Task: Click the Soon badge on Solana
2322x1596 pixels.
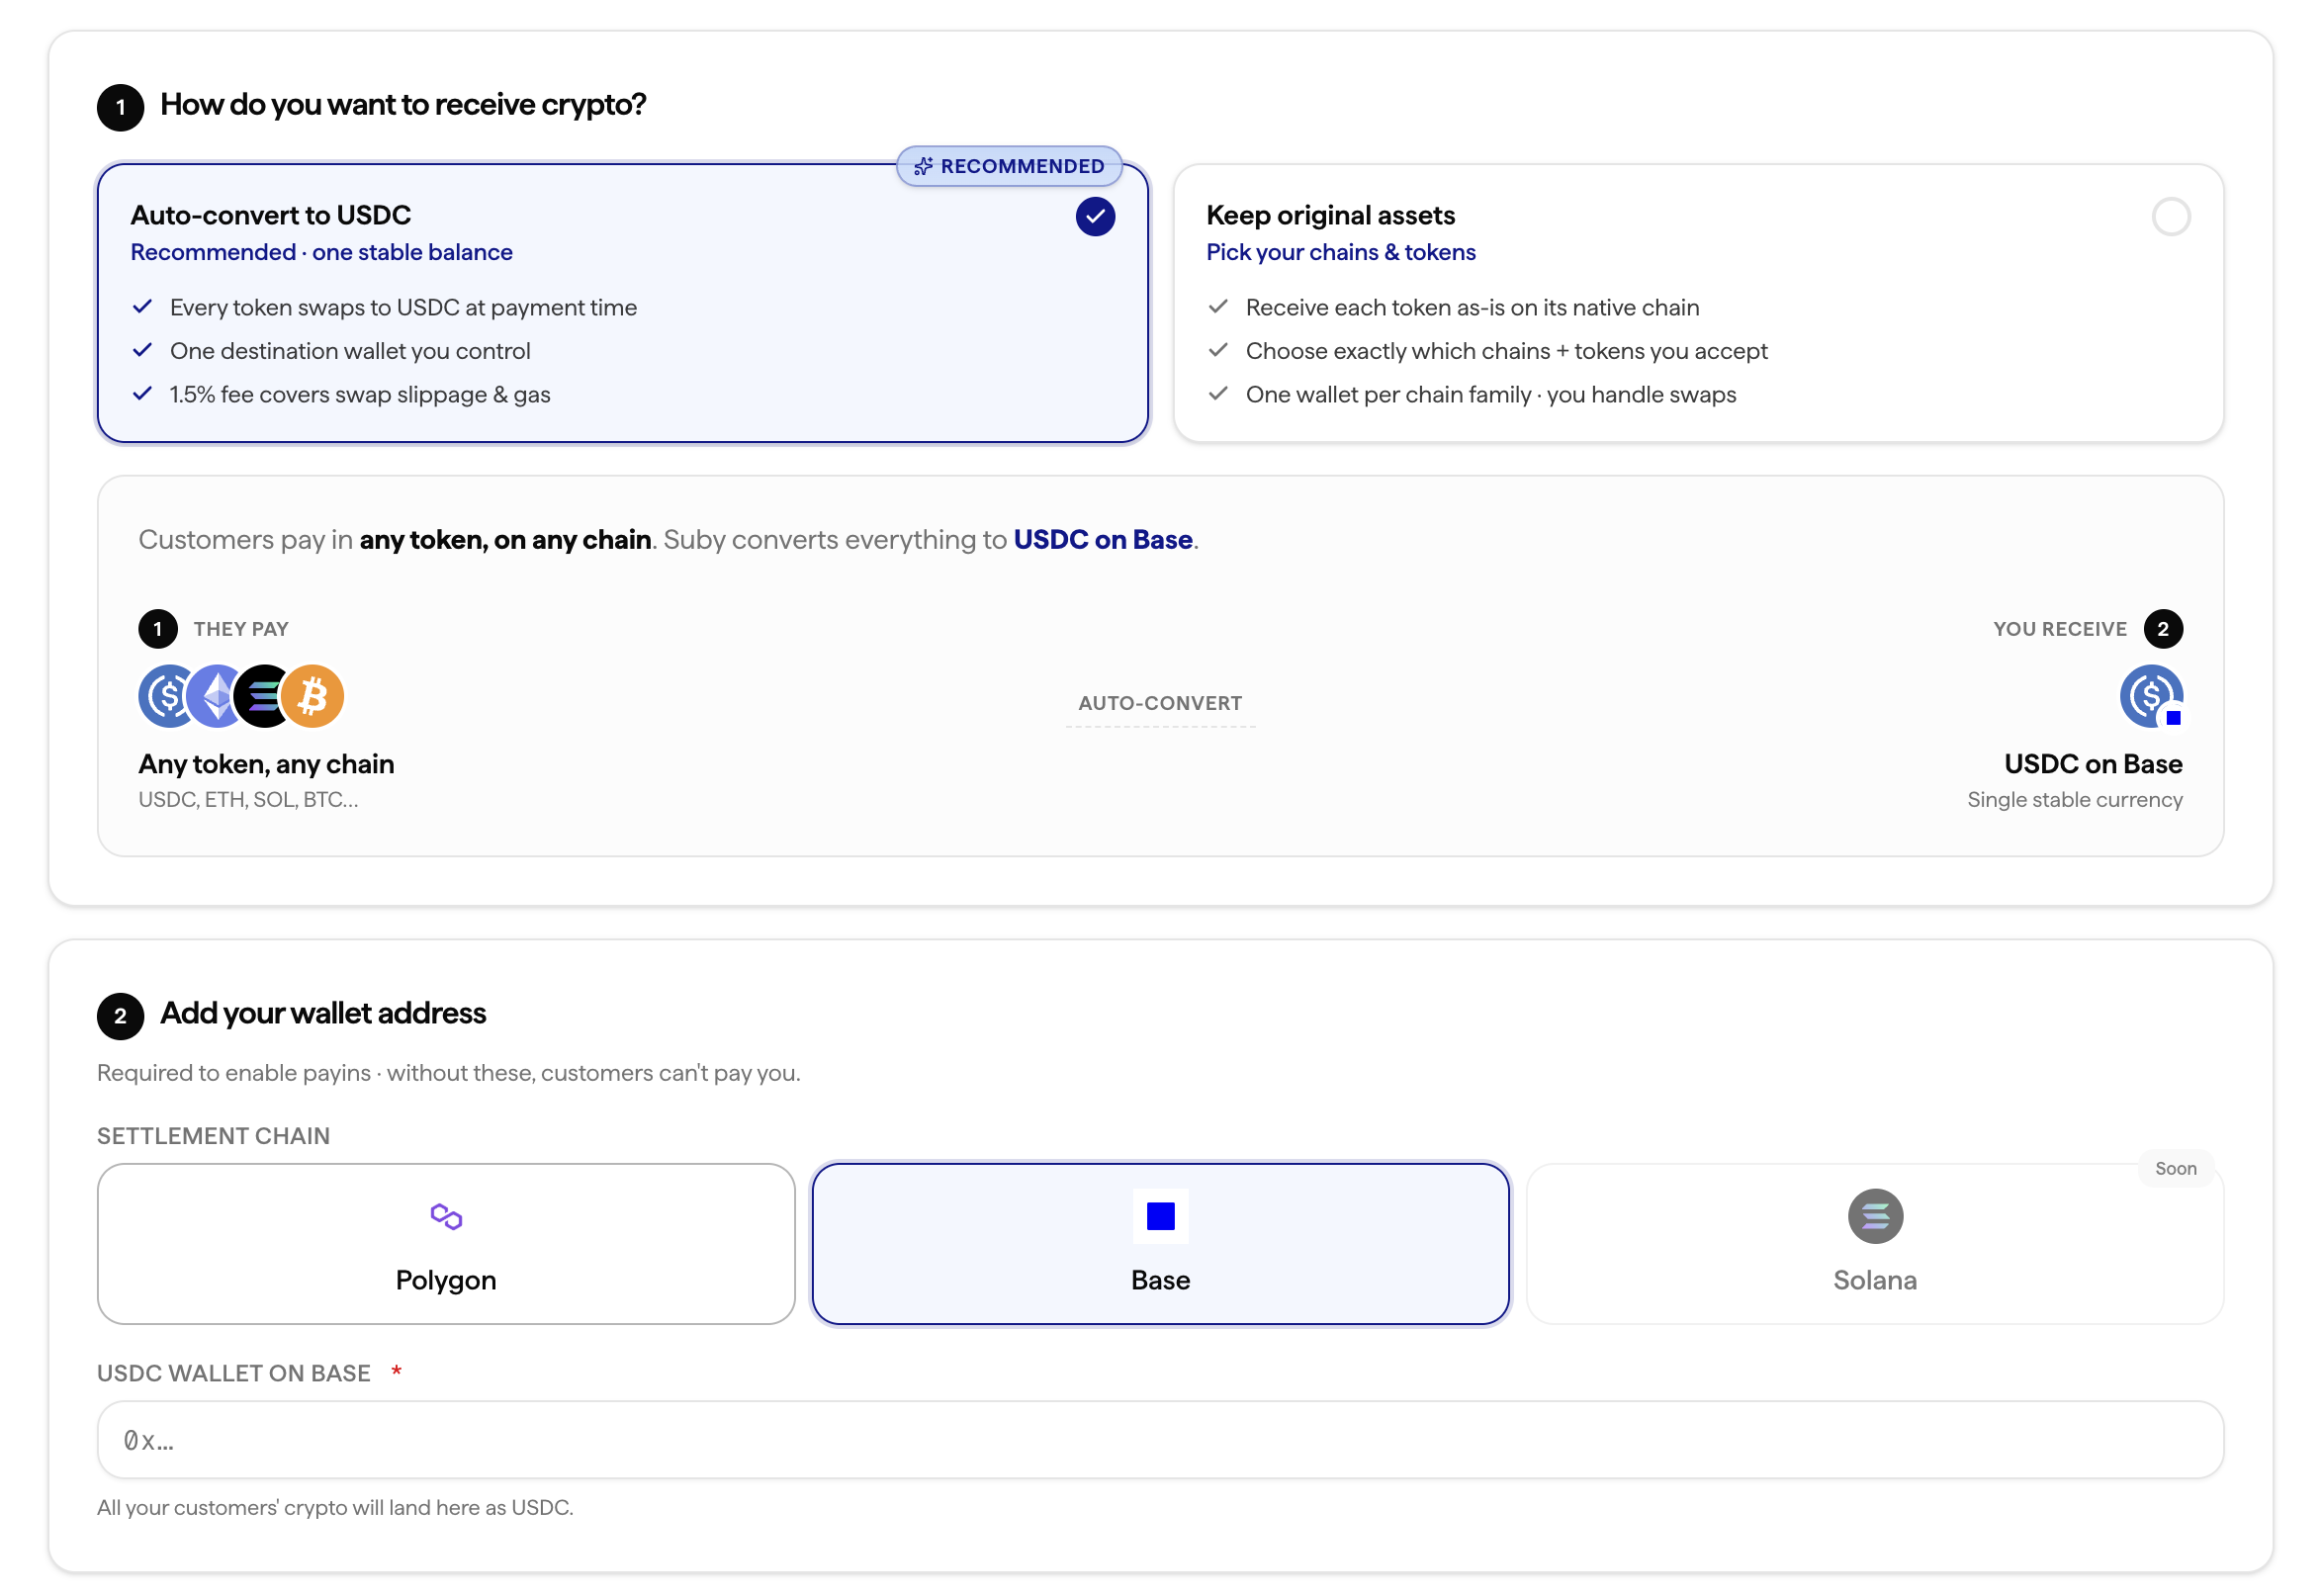Action: [x=2175, y=1168]
